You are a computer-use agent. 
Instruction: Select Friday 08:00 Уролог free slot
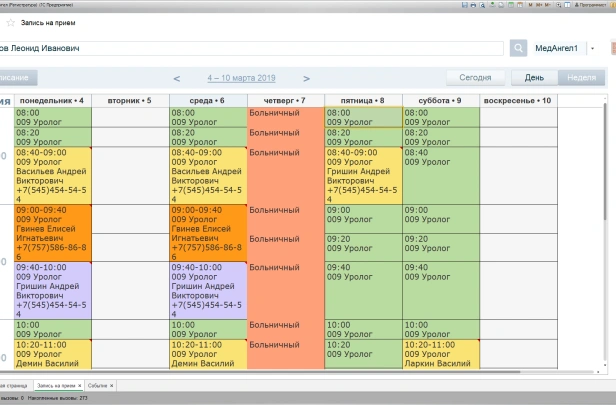[x=363, y=117]
